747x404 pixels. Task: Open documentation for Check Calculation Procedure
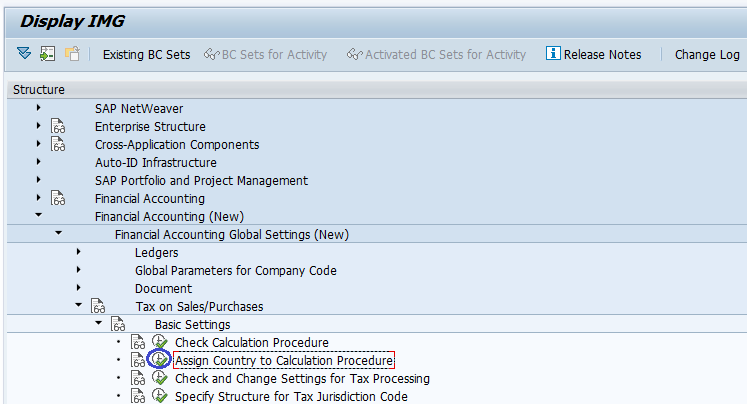pos(138,342)
